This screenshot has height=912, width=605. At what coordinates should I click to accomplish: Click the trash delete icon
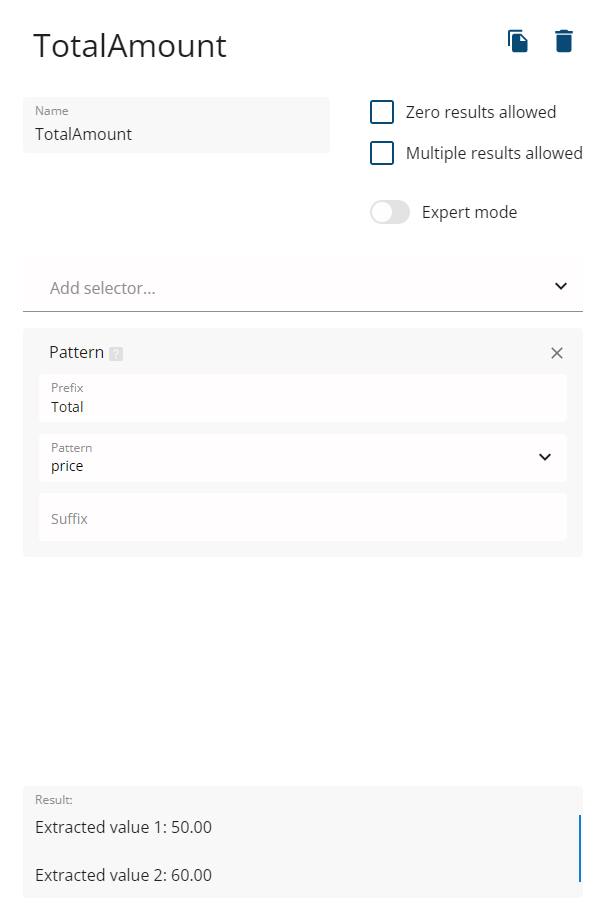564,42
